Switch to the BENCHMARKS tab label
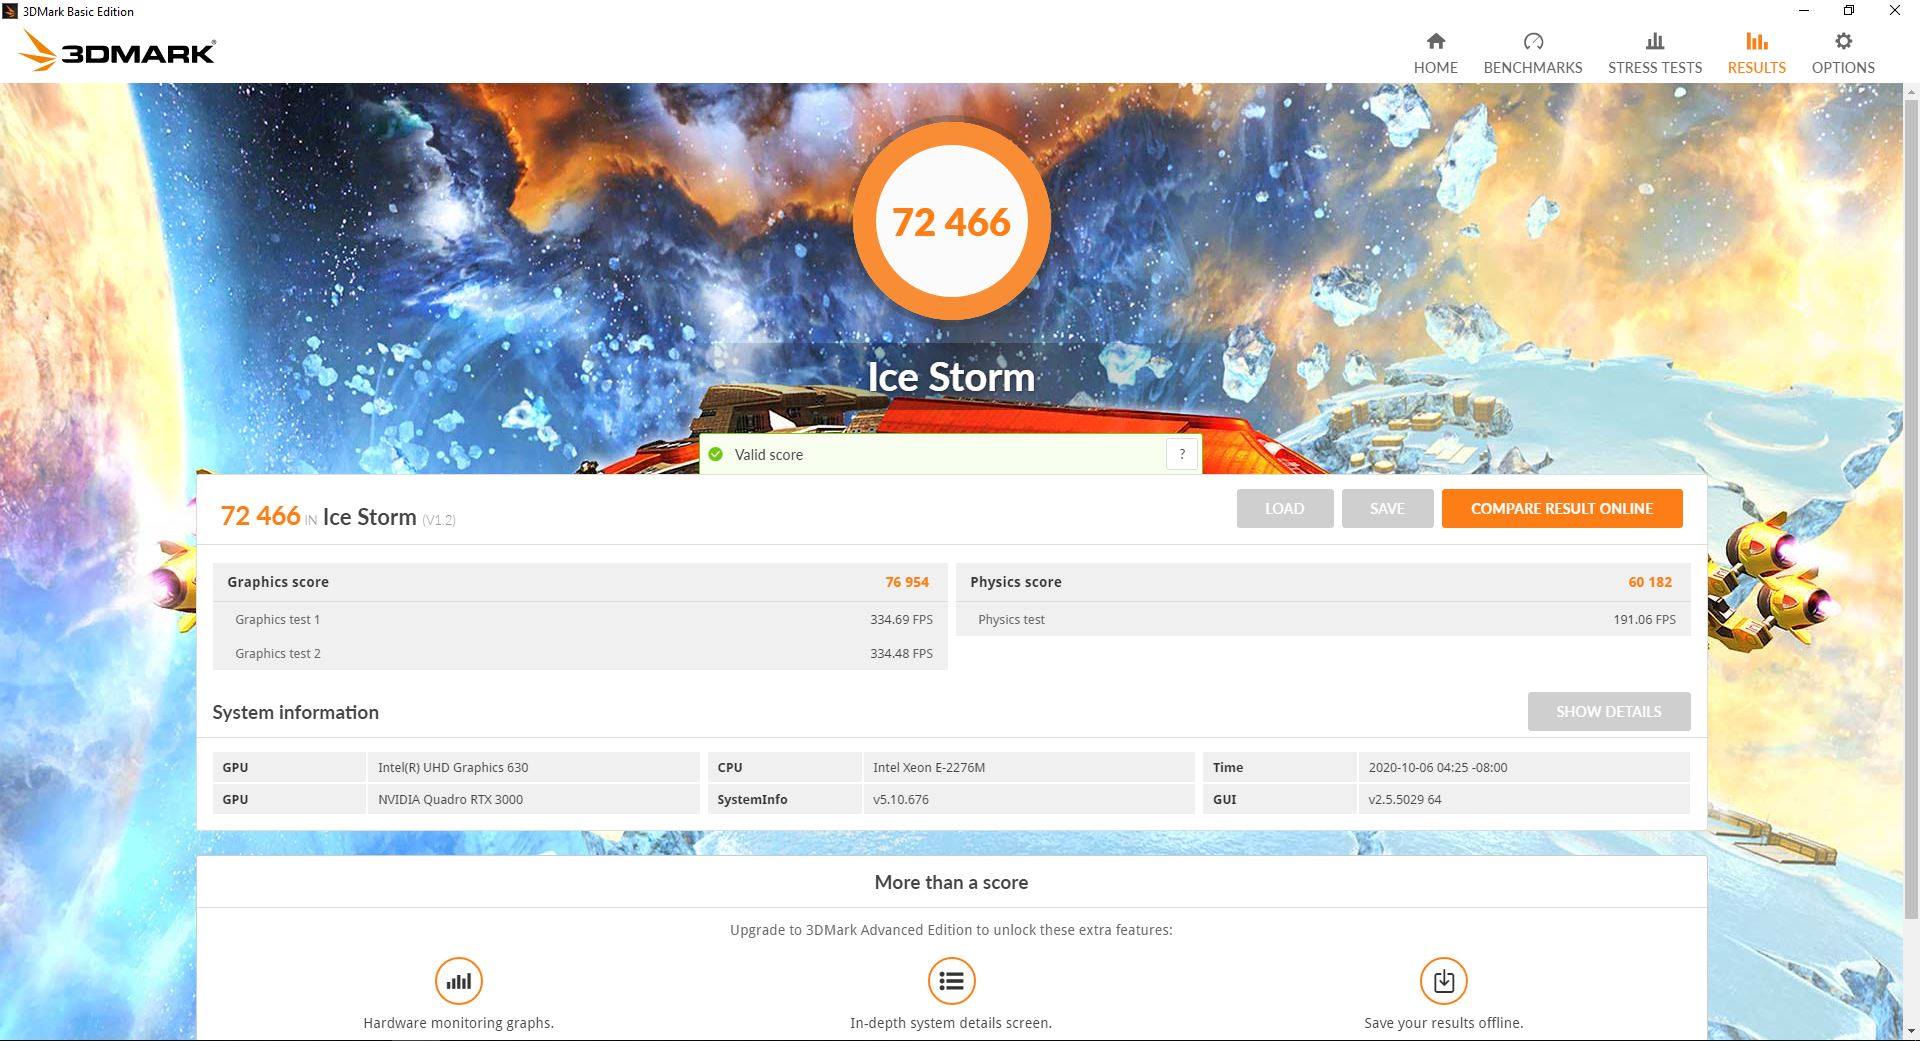The width and height of the screenshot is (1920, 1041). pos(1533,68)
